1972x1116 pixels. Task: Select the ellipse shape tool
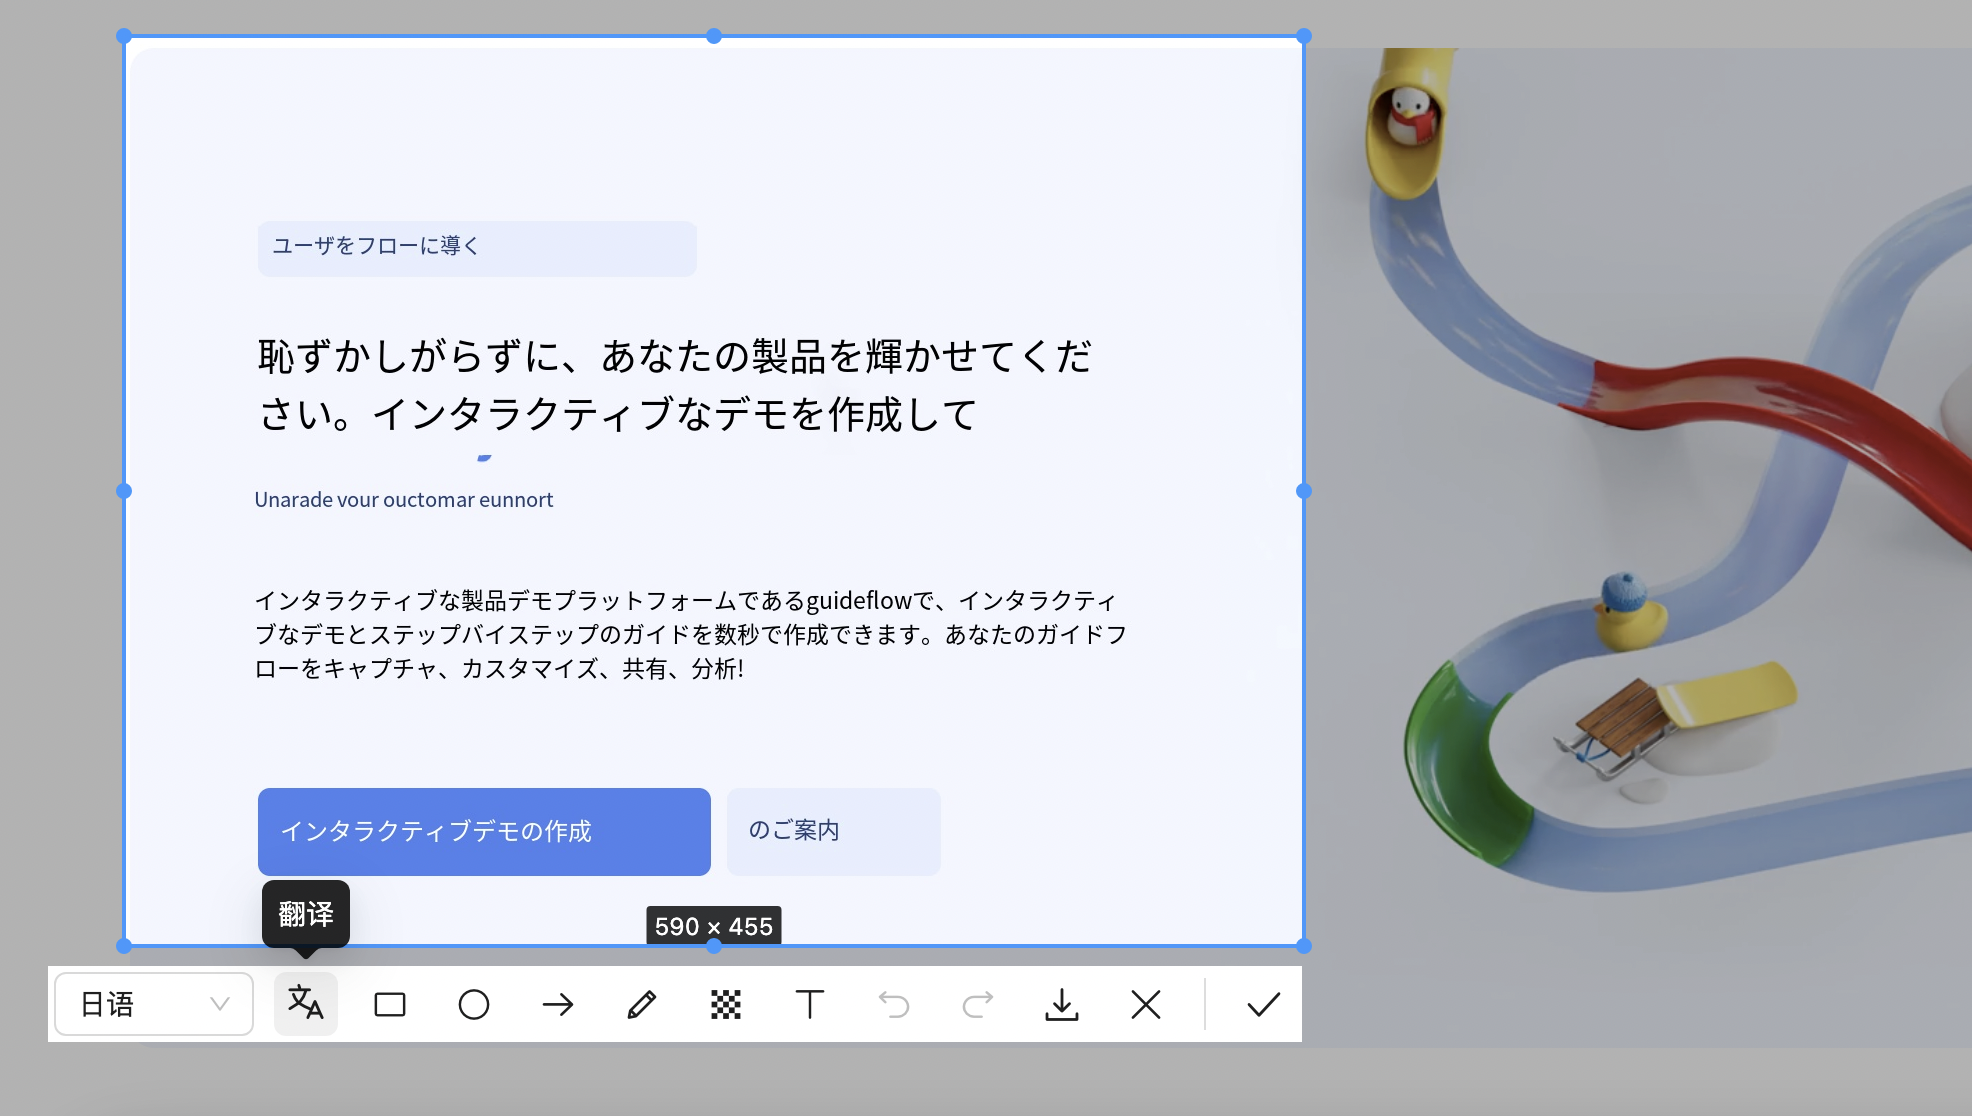pos(473,1004)
